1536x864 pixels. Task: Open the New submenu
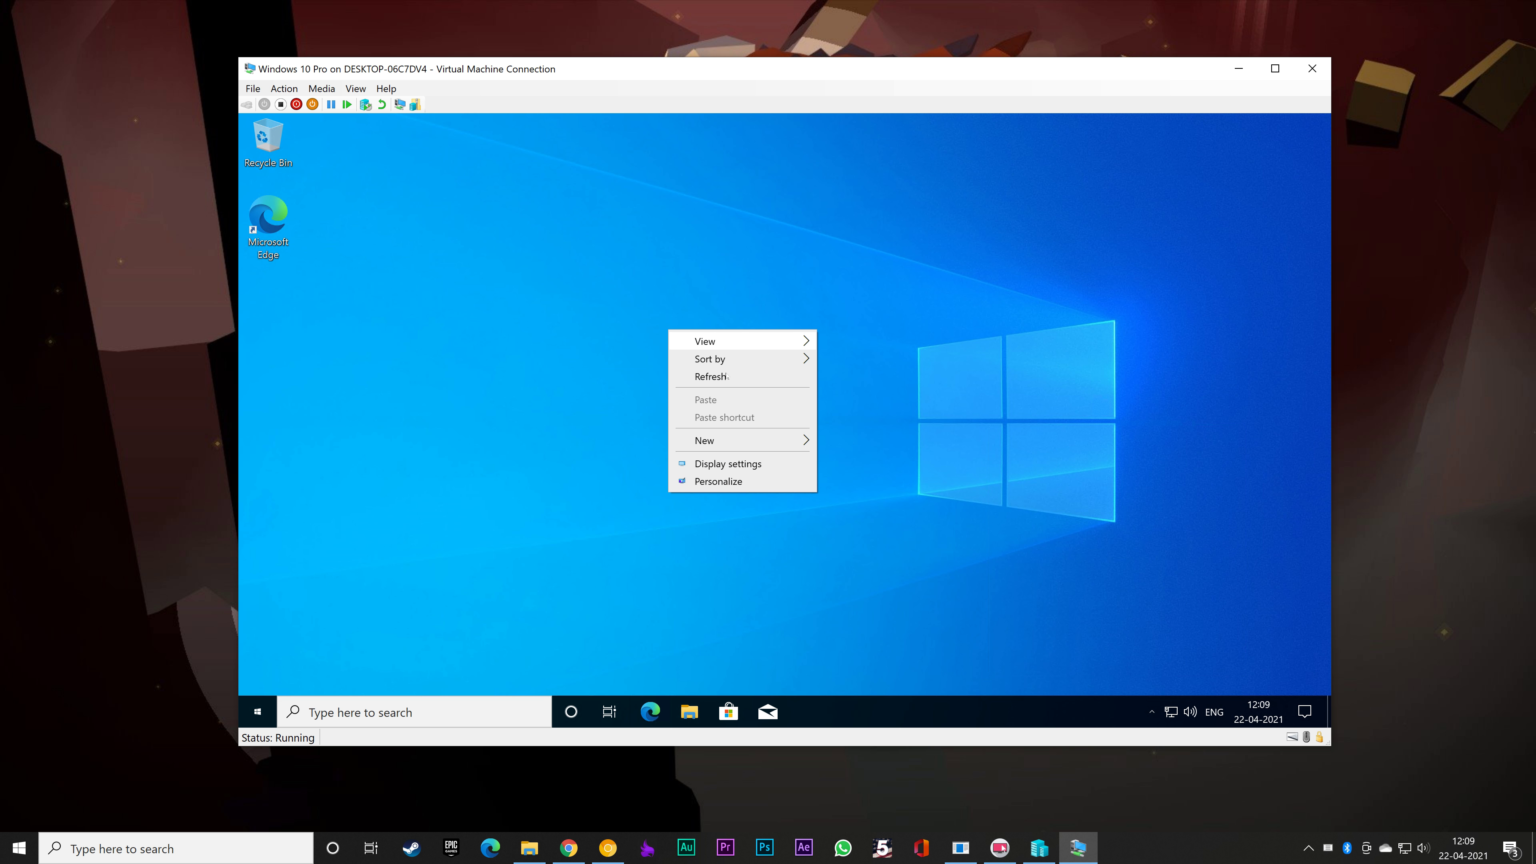[742, 440]
